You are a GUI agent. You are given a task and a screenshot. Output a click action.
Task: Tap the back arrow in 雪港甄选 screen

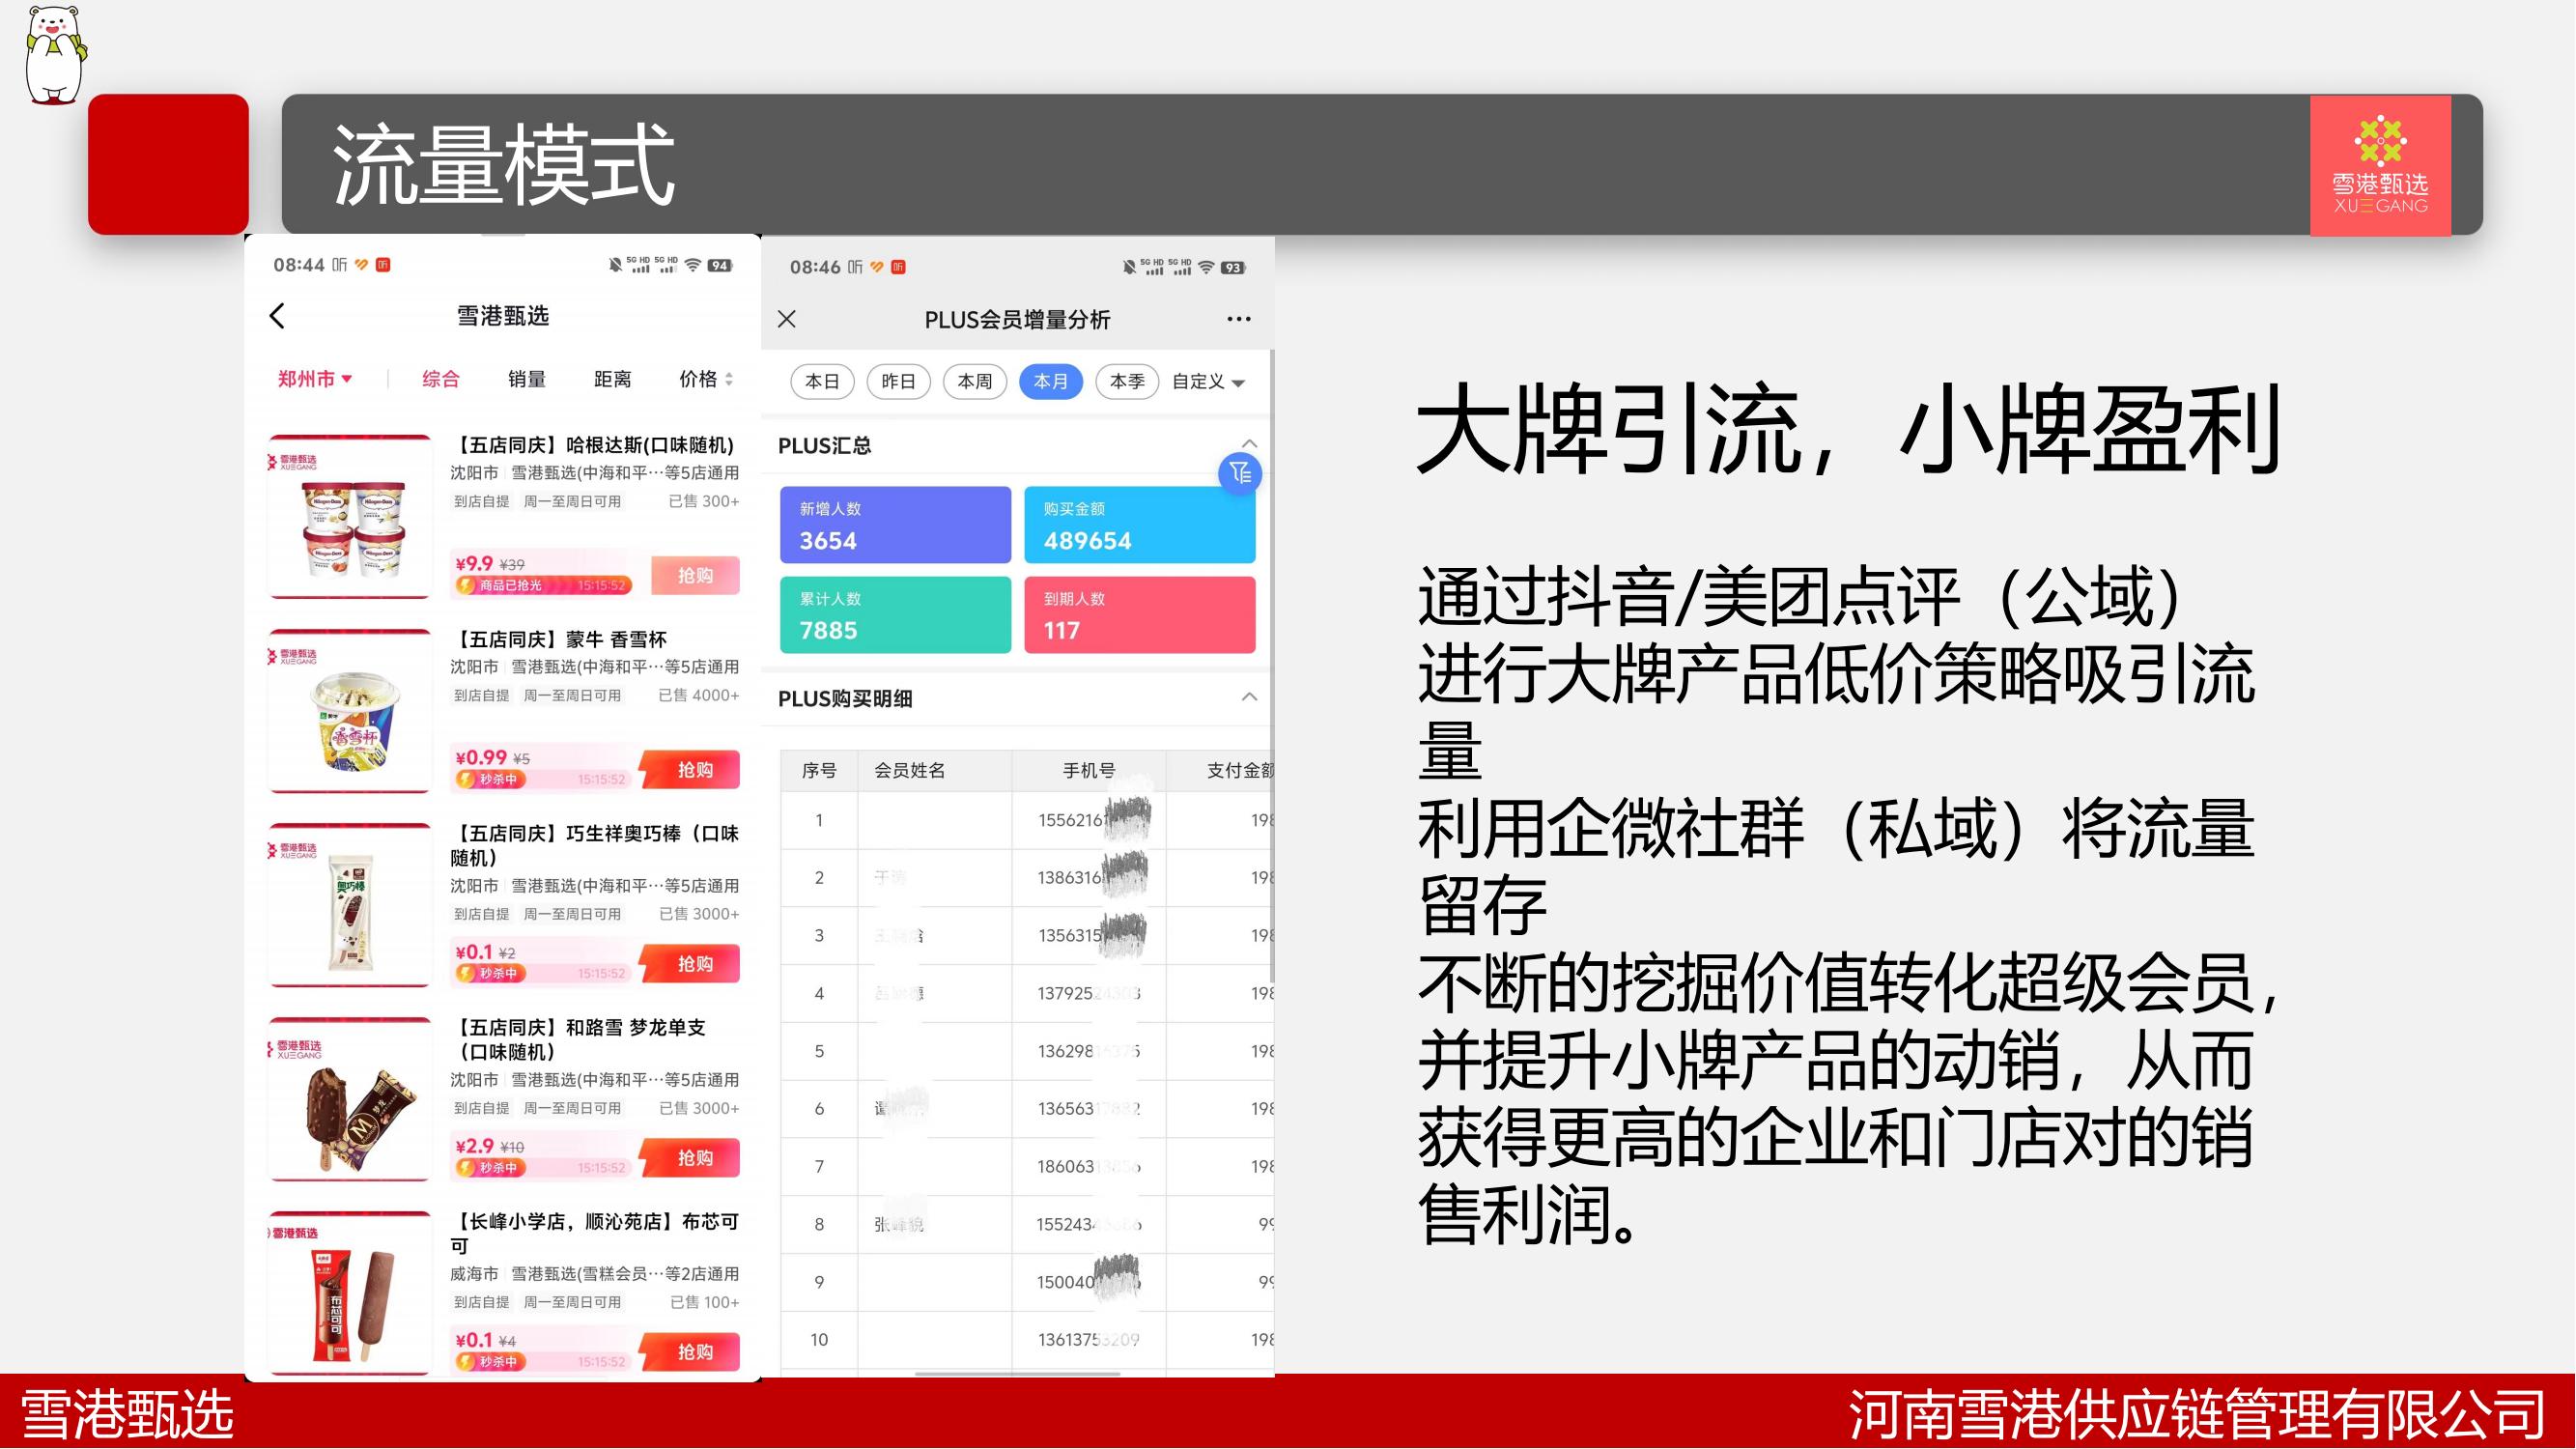point(277,316)
